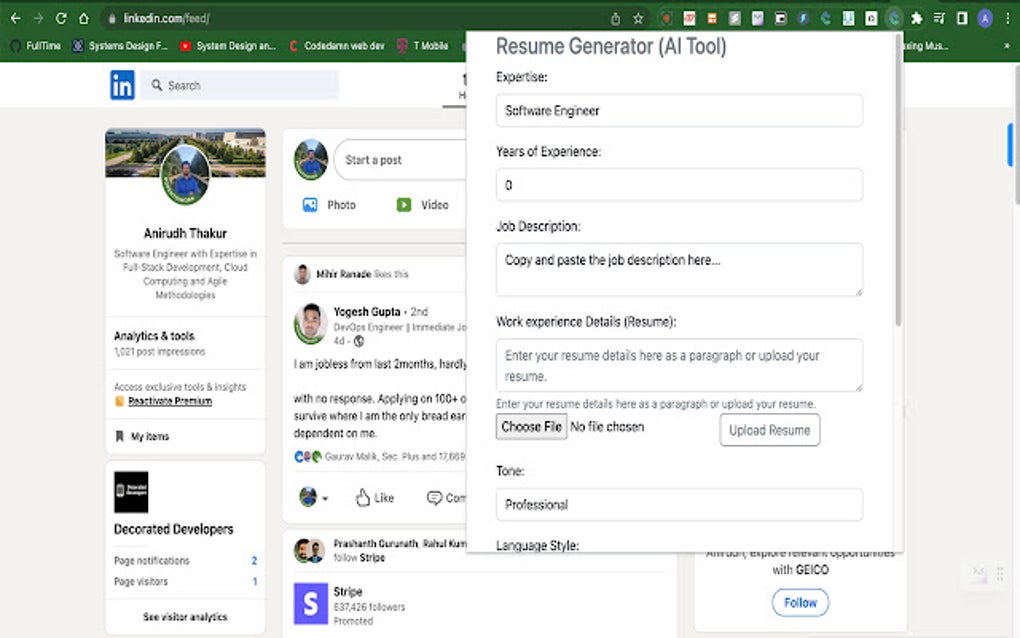
Task: Reload the page using the browser refresh icon
Action: (x=61, y=18)
